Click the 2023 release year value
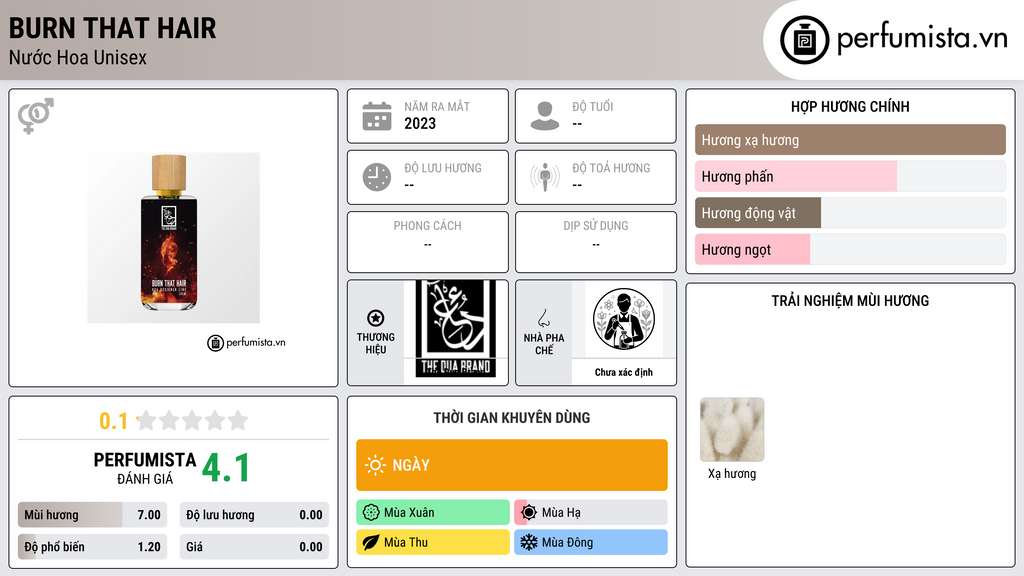This screenshot has height=576, width=1024. click(x=420, y=123)
